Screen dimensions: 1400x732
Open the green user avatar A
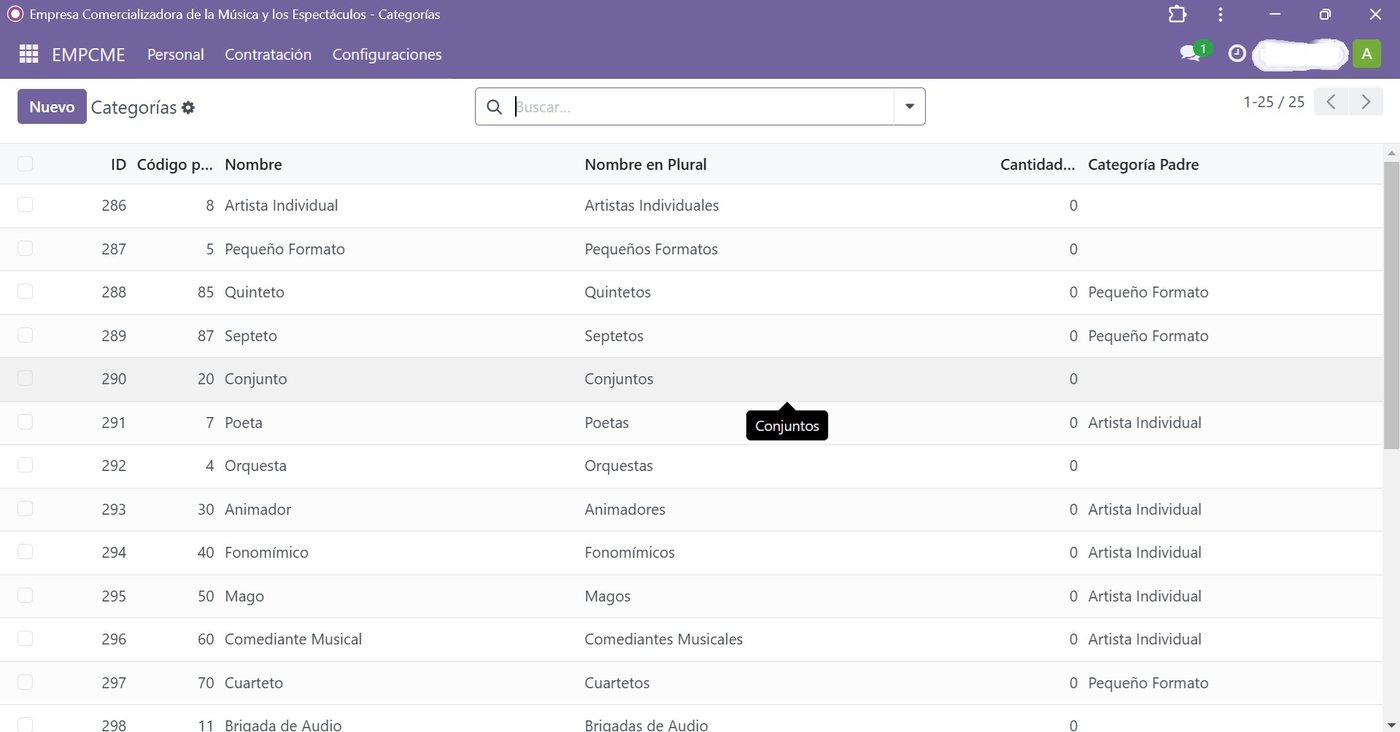pyautogui.click(x=1366, y=54)
